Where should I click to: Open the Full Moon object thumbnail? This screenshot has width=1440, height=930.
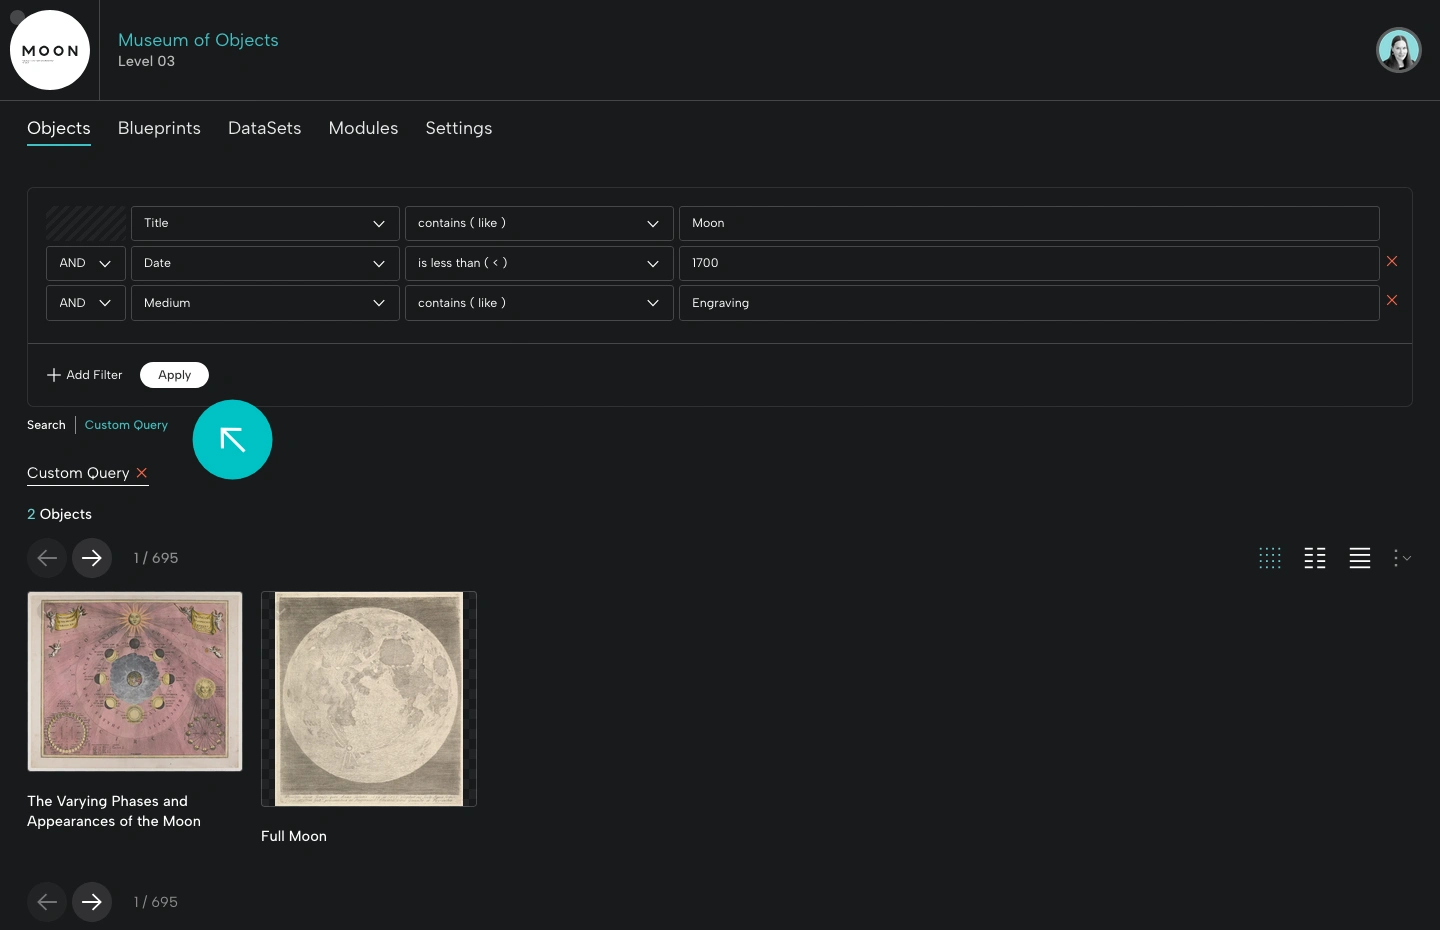[x=368, y=699]
